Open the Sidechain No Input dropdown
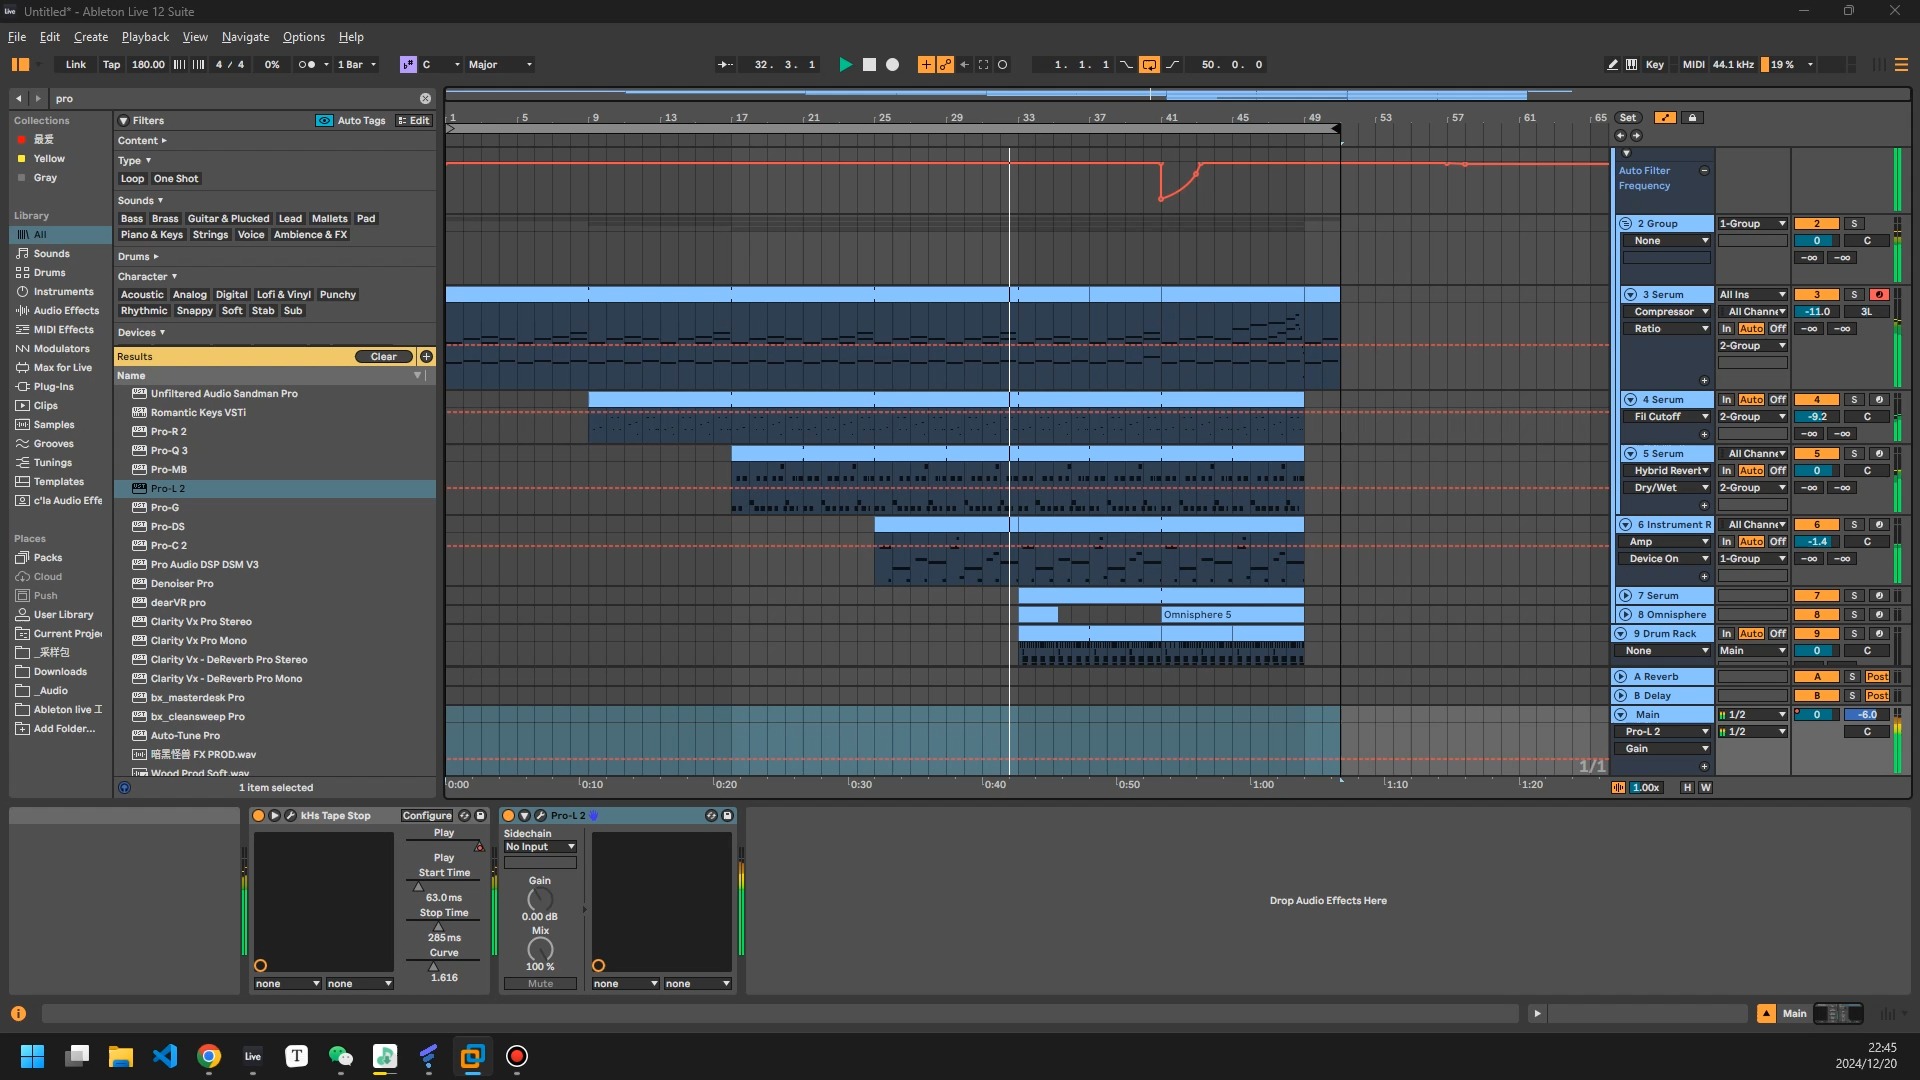This screenshot has width=1920, height=1080. pyautogui.click(x=540, y=847)
